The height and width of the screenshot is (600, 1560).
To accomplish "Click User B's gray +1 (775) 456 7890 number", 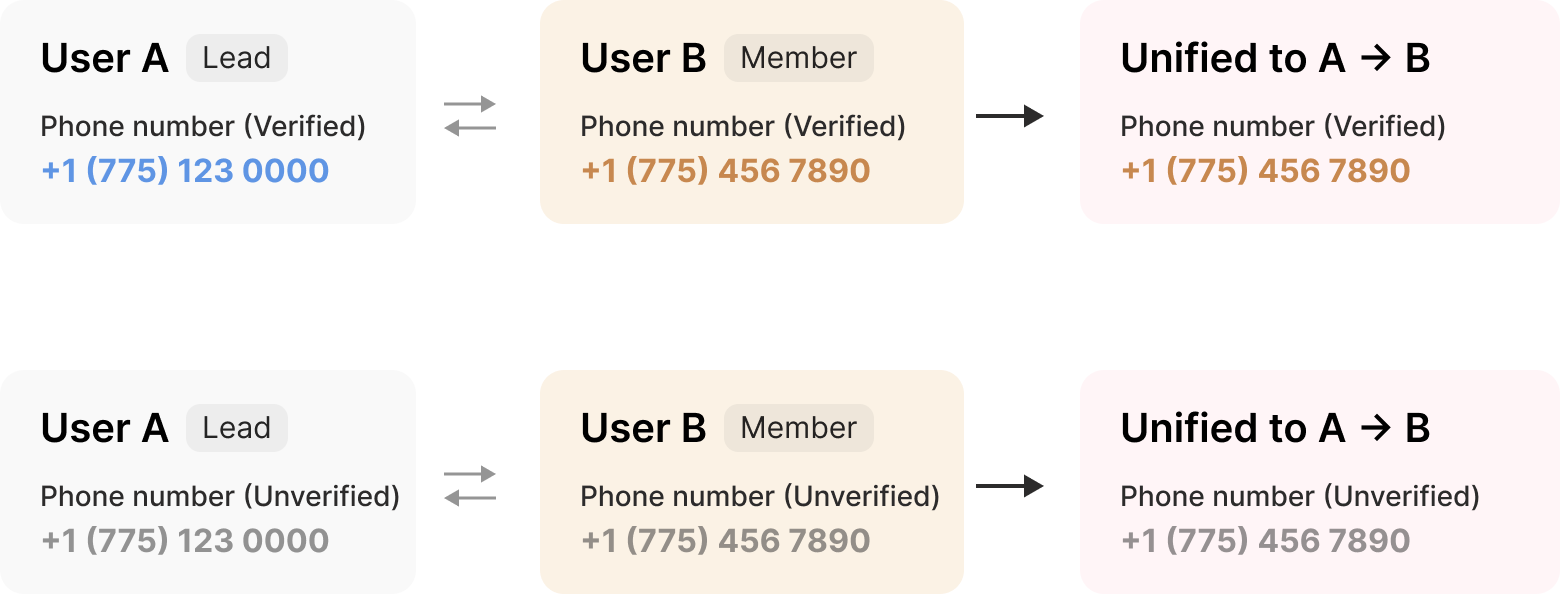I will [725, 541].
